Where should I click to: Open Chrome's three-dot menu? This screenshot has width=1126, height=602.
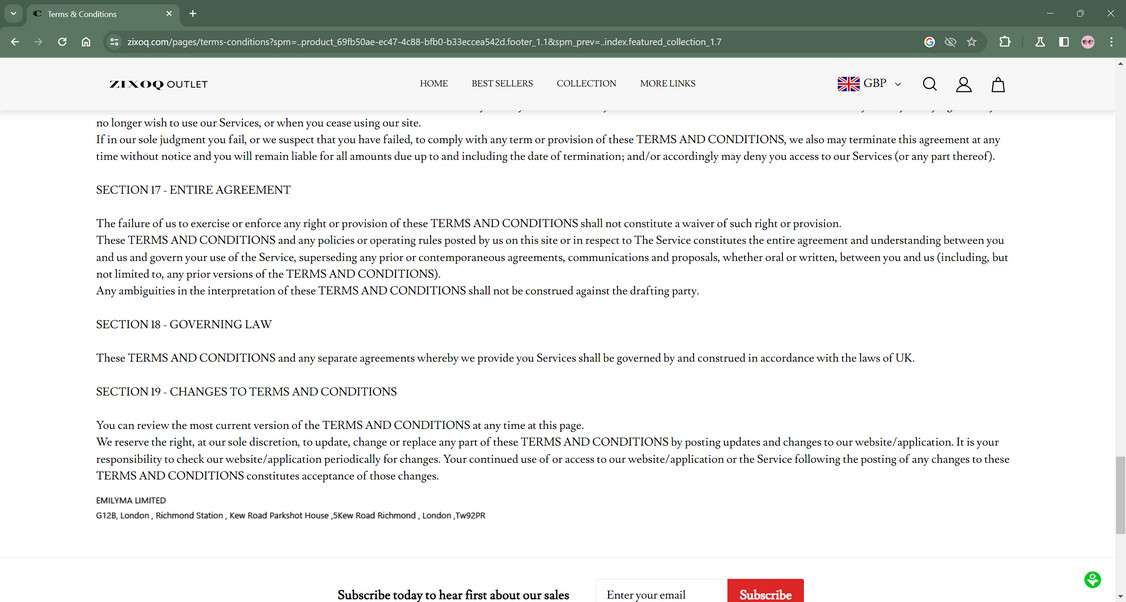pos(1111,42)
